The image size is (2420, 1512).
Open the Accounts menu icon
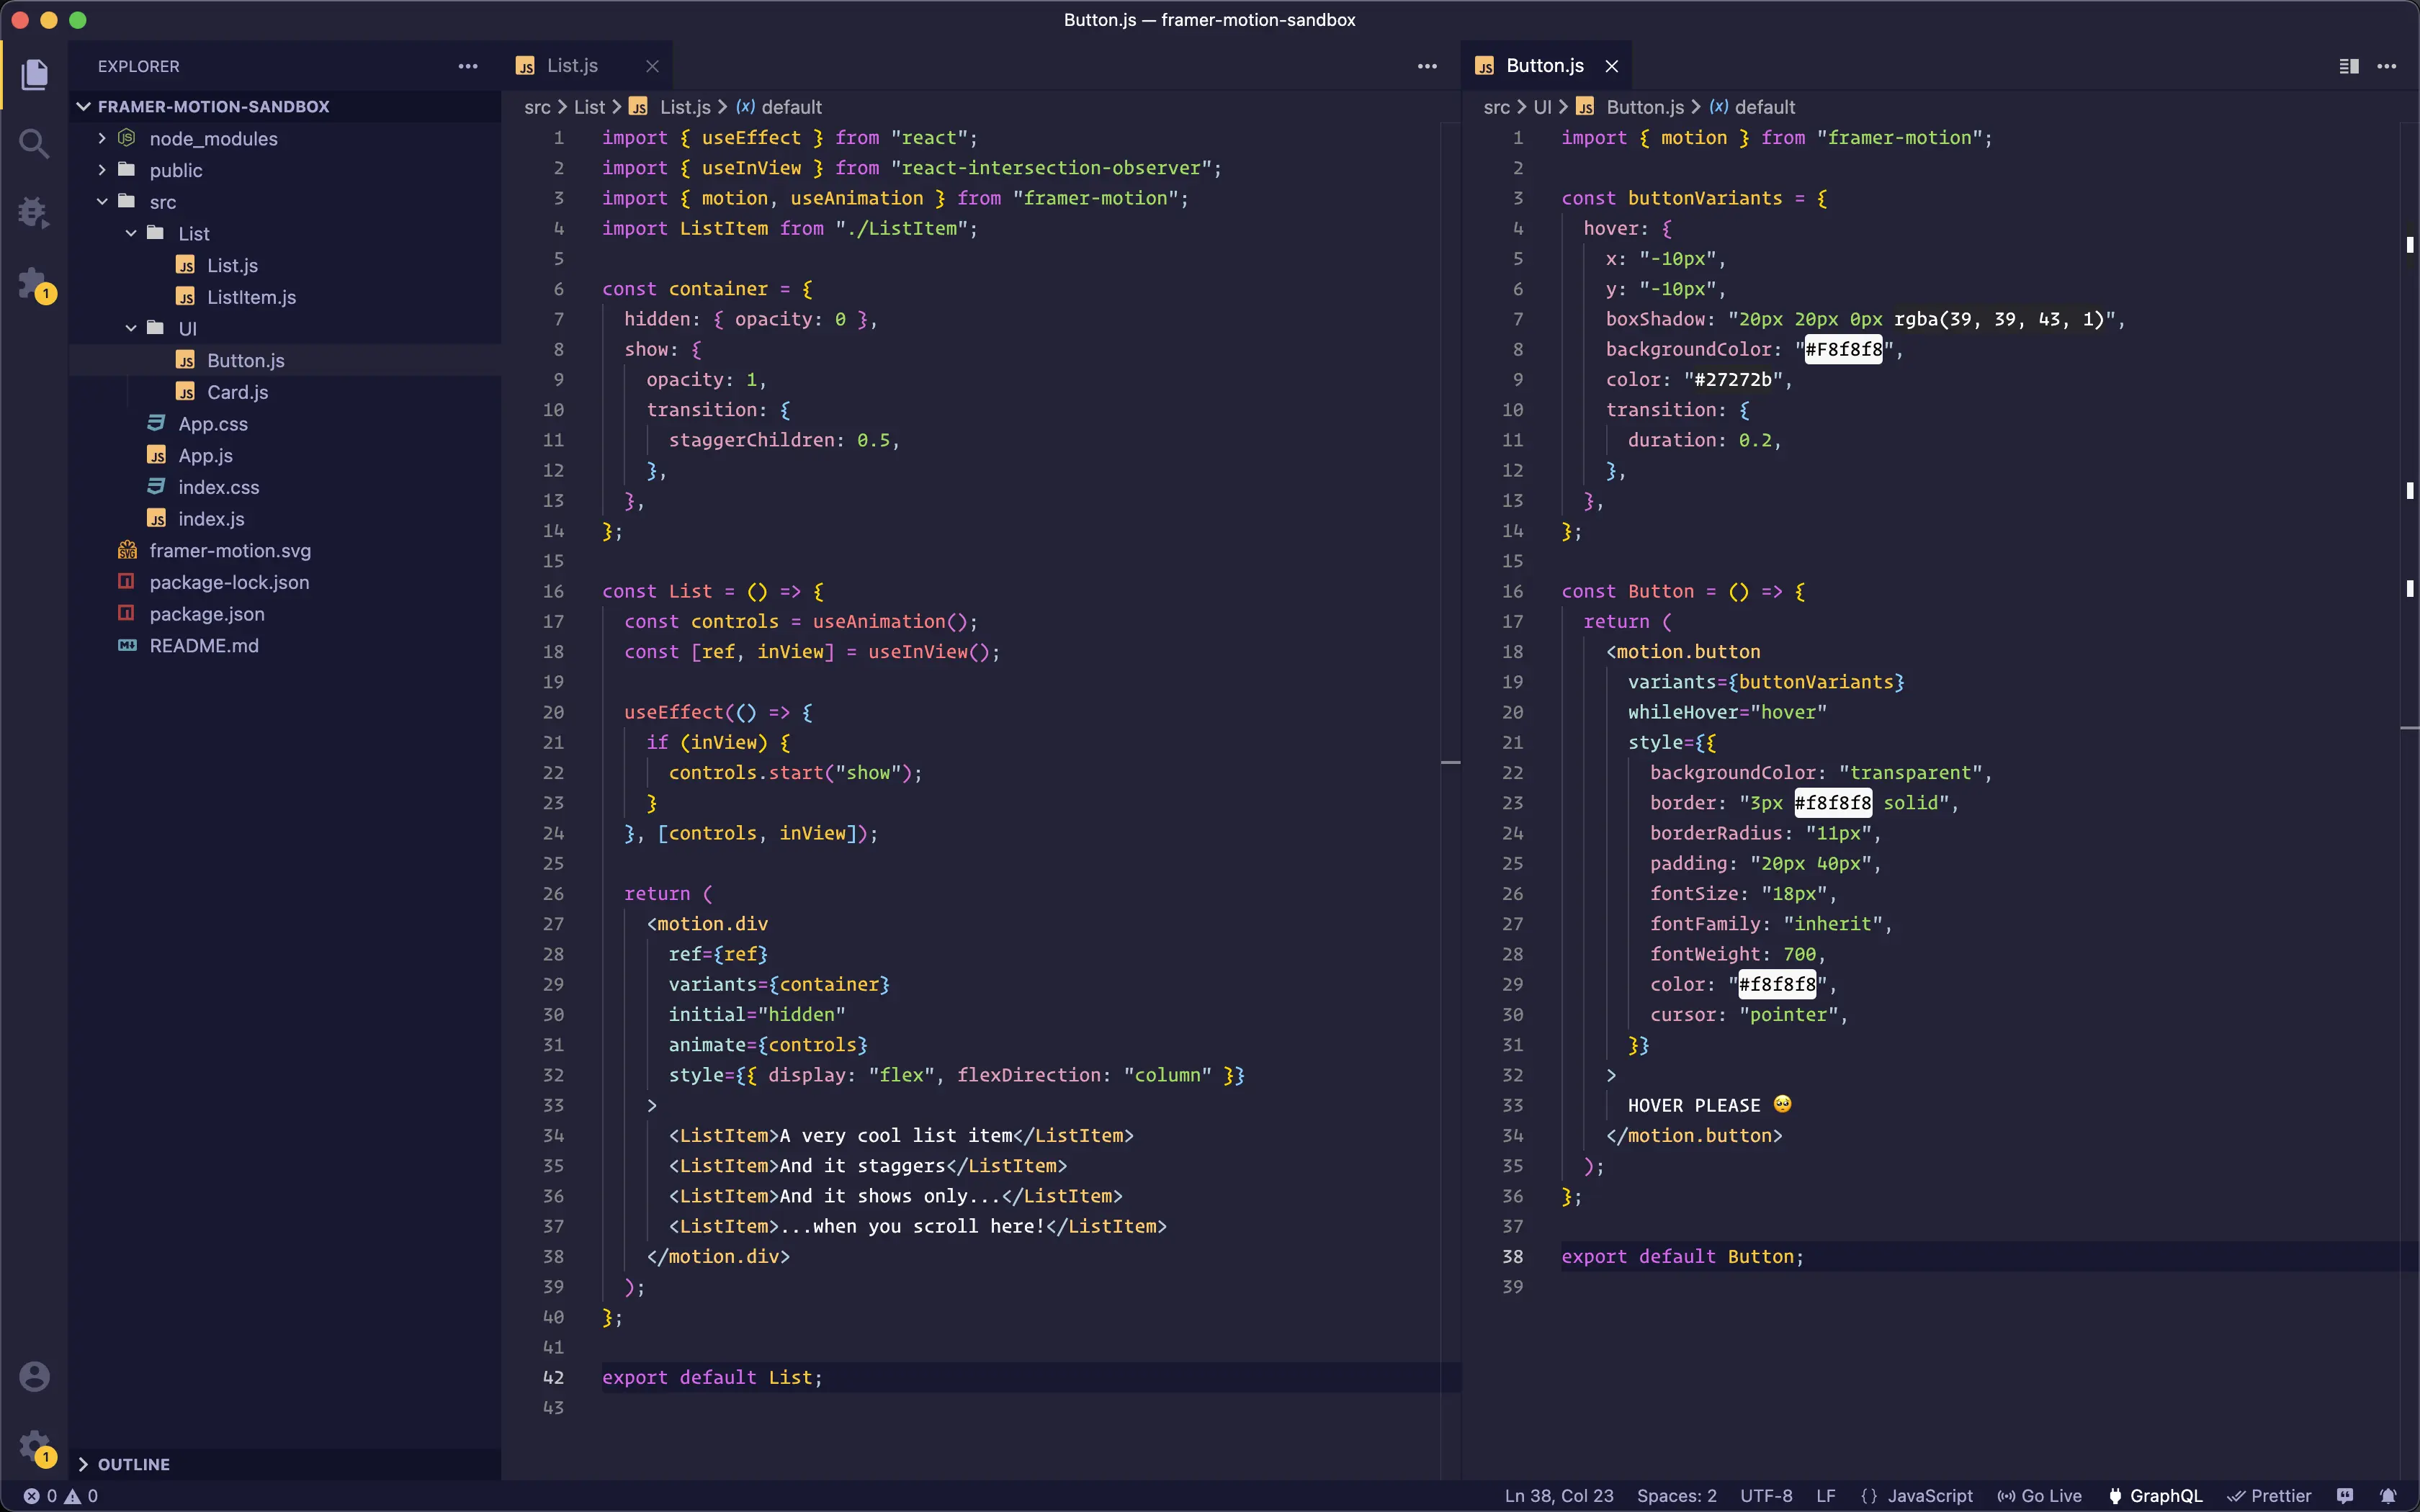(x=34, y=1376)
